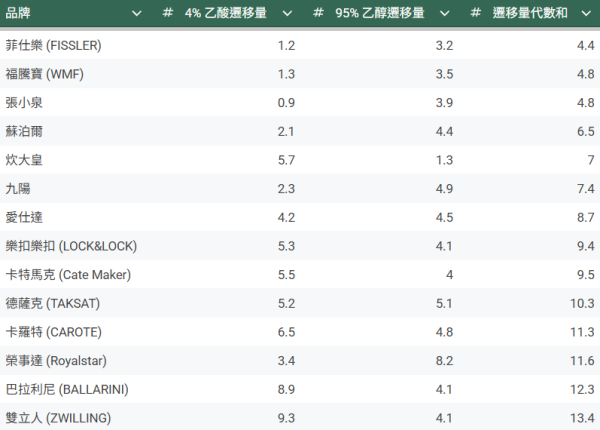Click 九陽's total value 7.4
600x430 pixels.
pos(586,188)
